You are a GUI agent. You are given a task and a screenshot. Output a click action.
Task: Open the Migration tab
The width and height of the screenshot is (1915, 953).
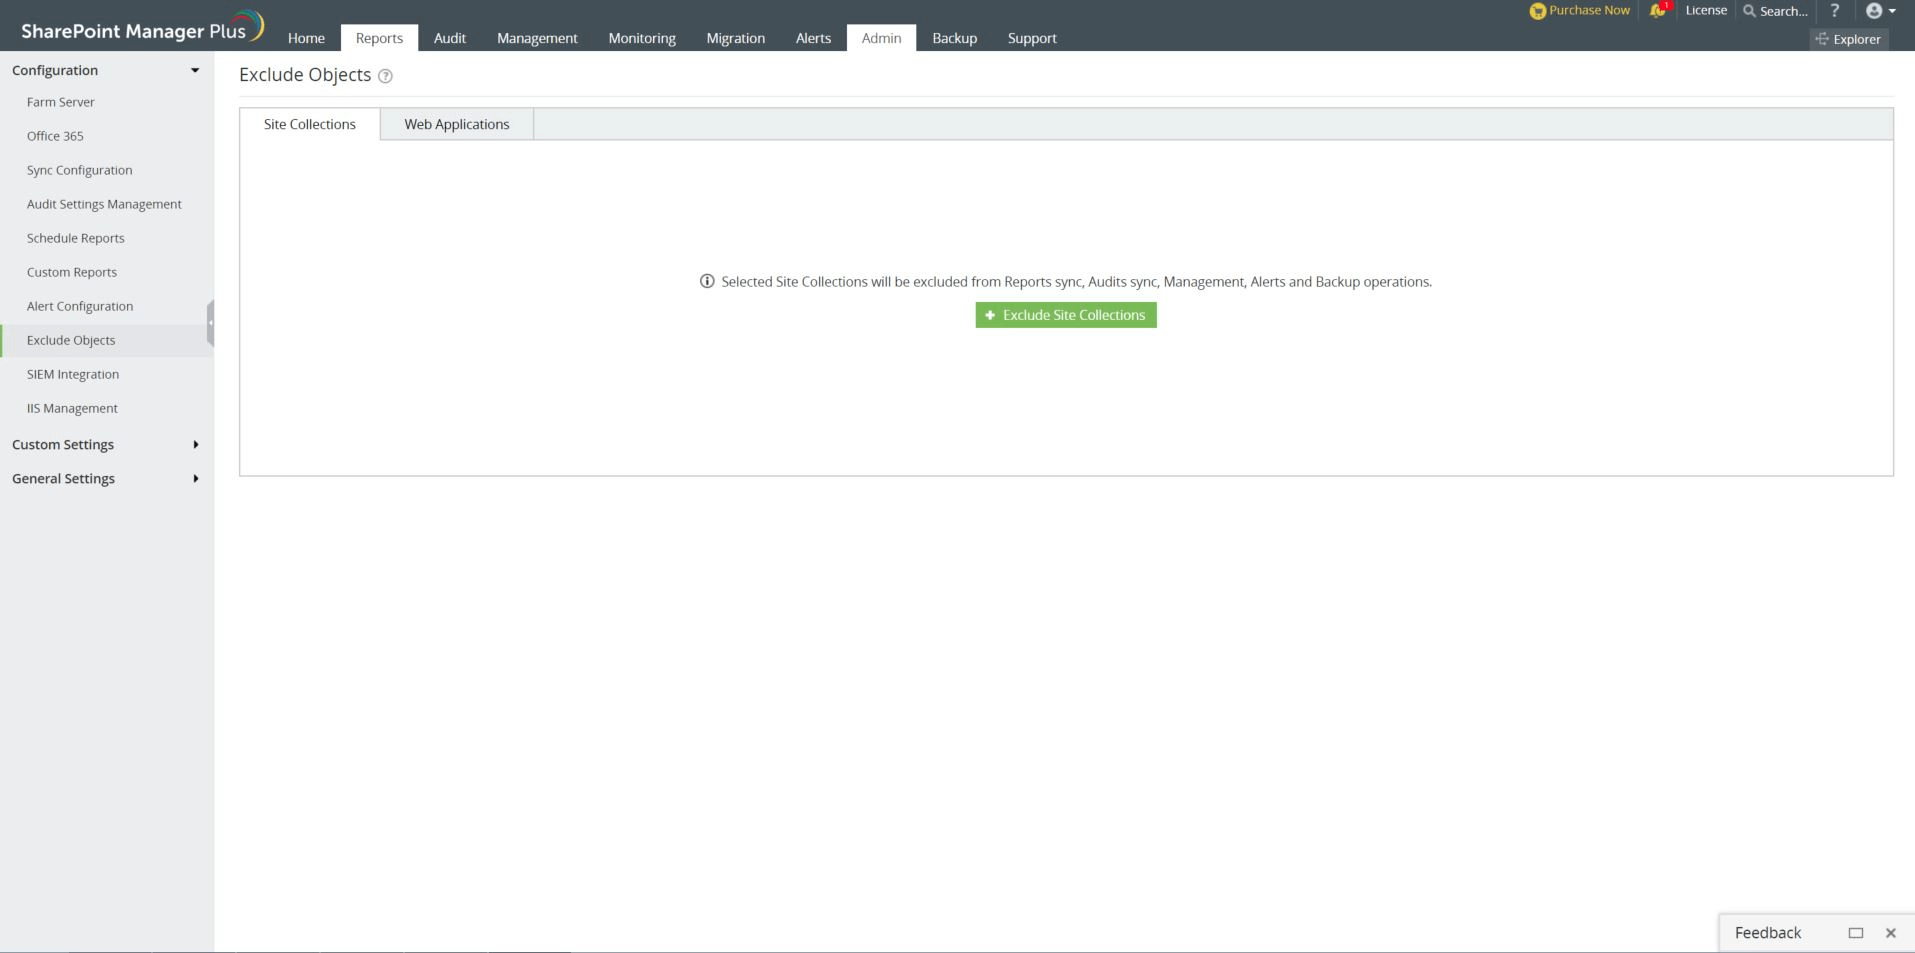(x=736, y=38)
